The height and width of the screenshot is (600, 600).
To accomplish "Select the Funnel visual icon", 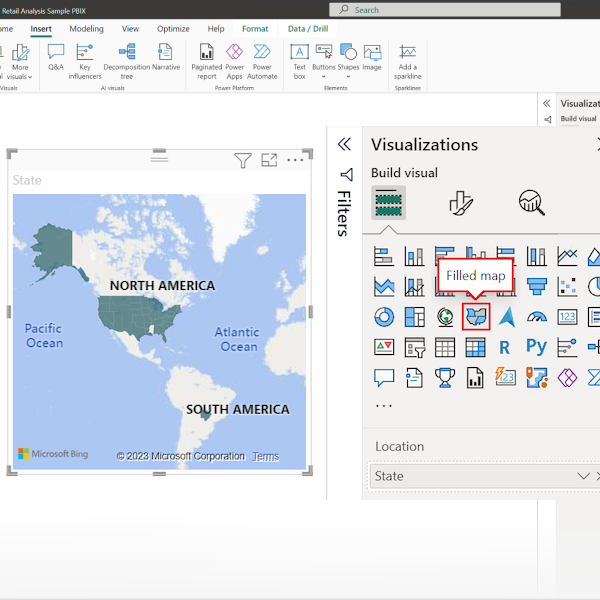I will [x=537, y=287].
